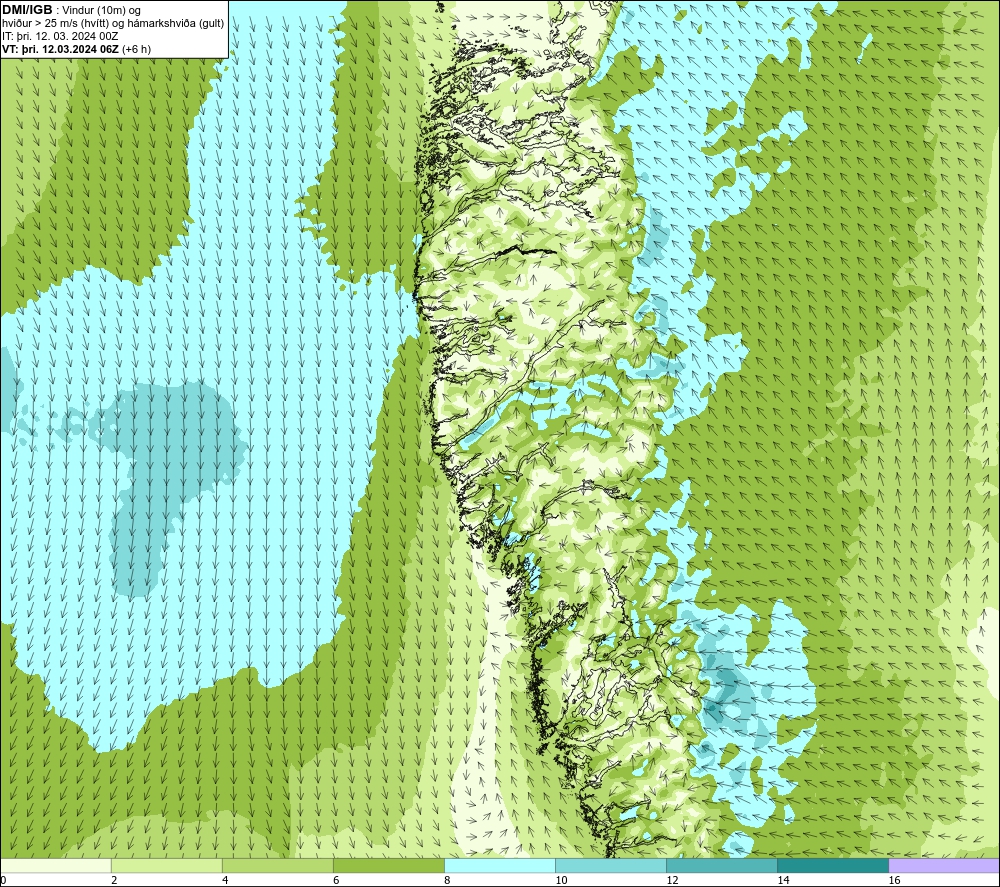
Task: Click the legend scale label "14"
Action: click(x=783, y=881)
